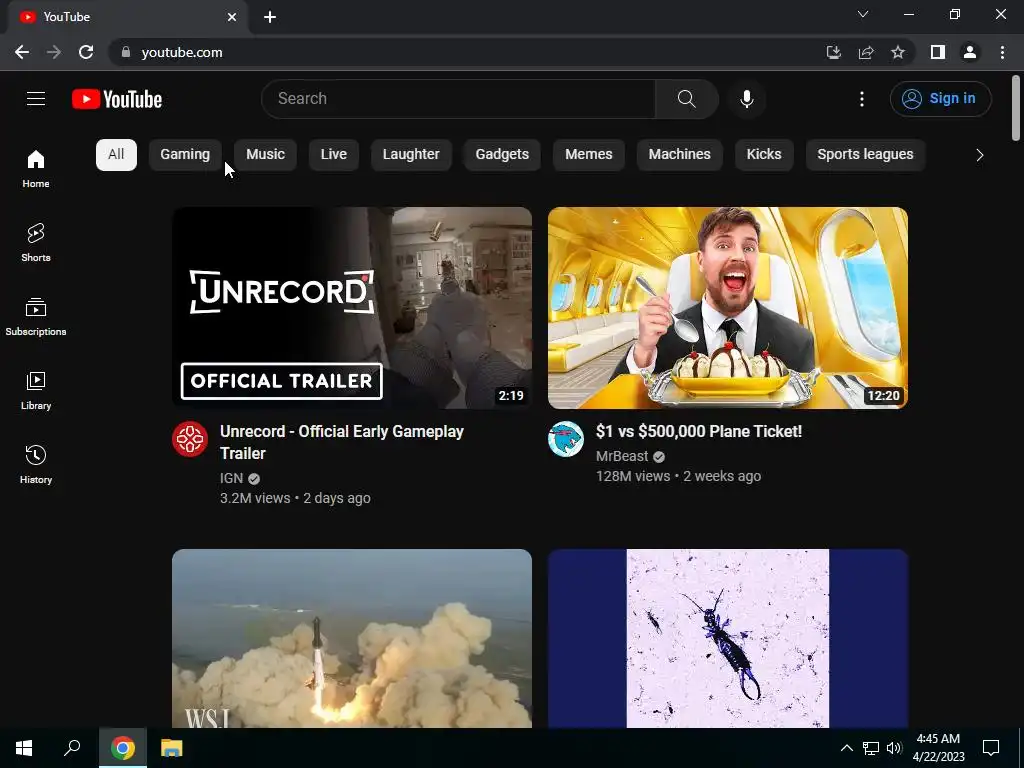
Task: Click the magnifier search button
Action: [686, 99]
